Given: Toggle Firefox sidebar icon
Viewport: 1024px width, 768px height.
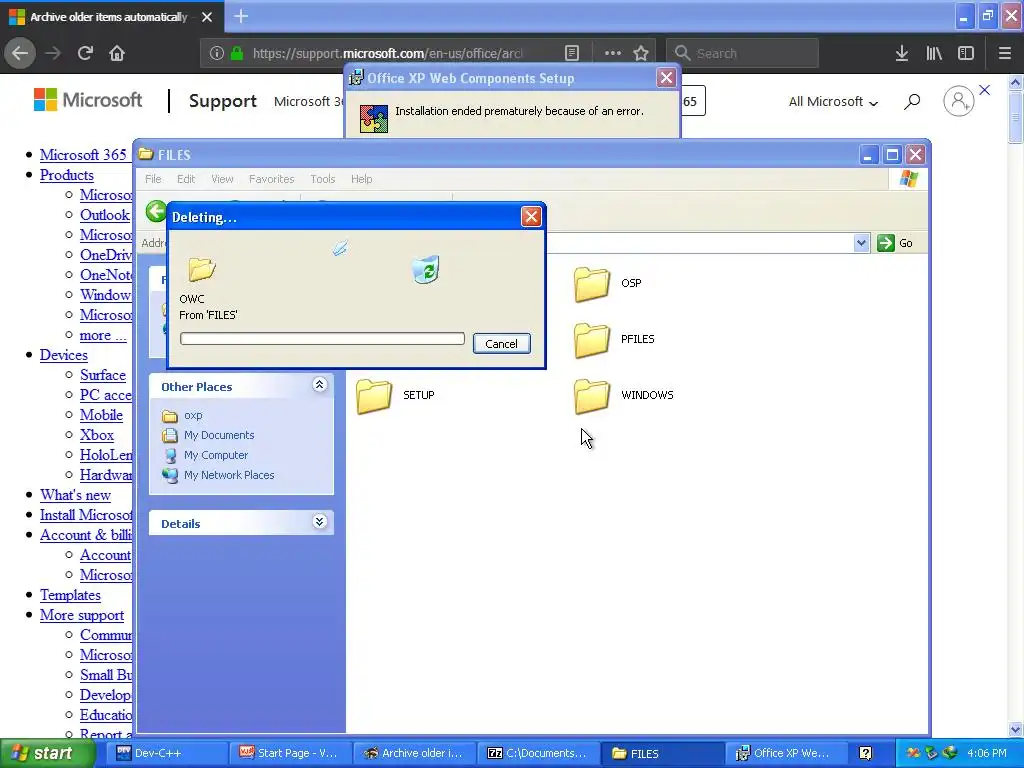Looking at the screenshot, I should [x=966, y=53].
